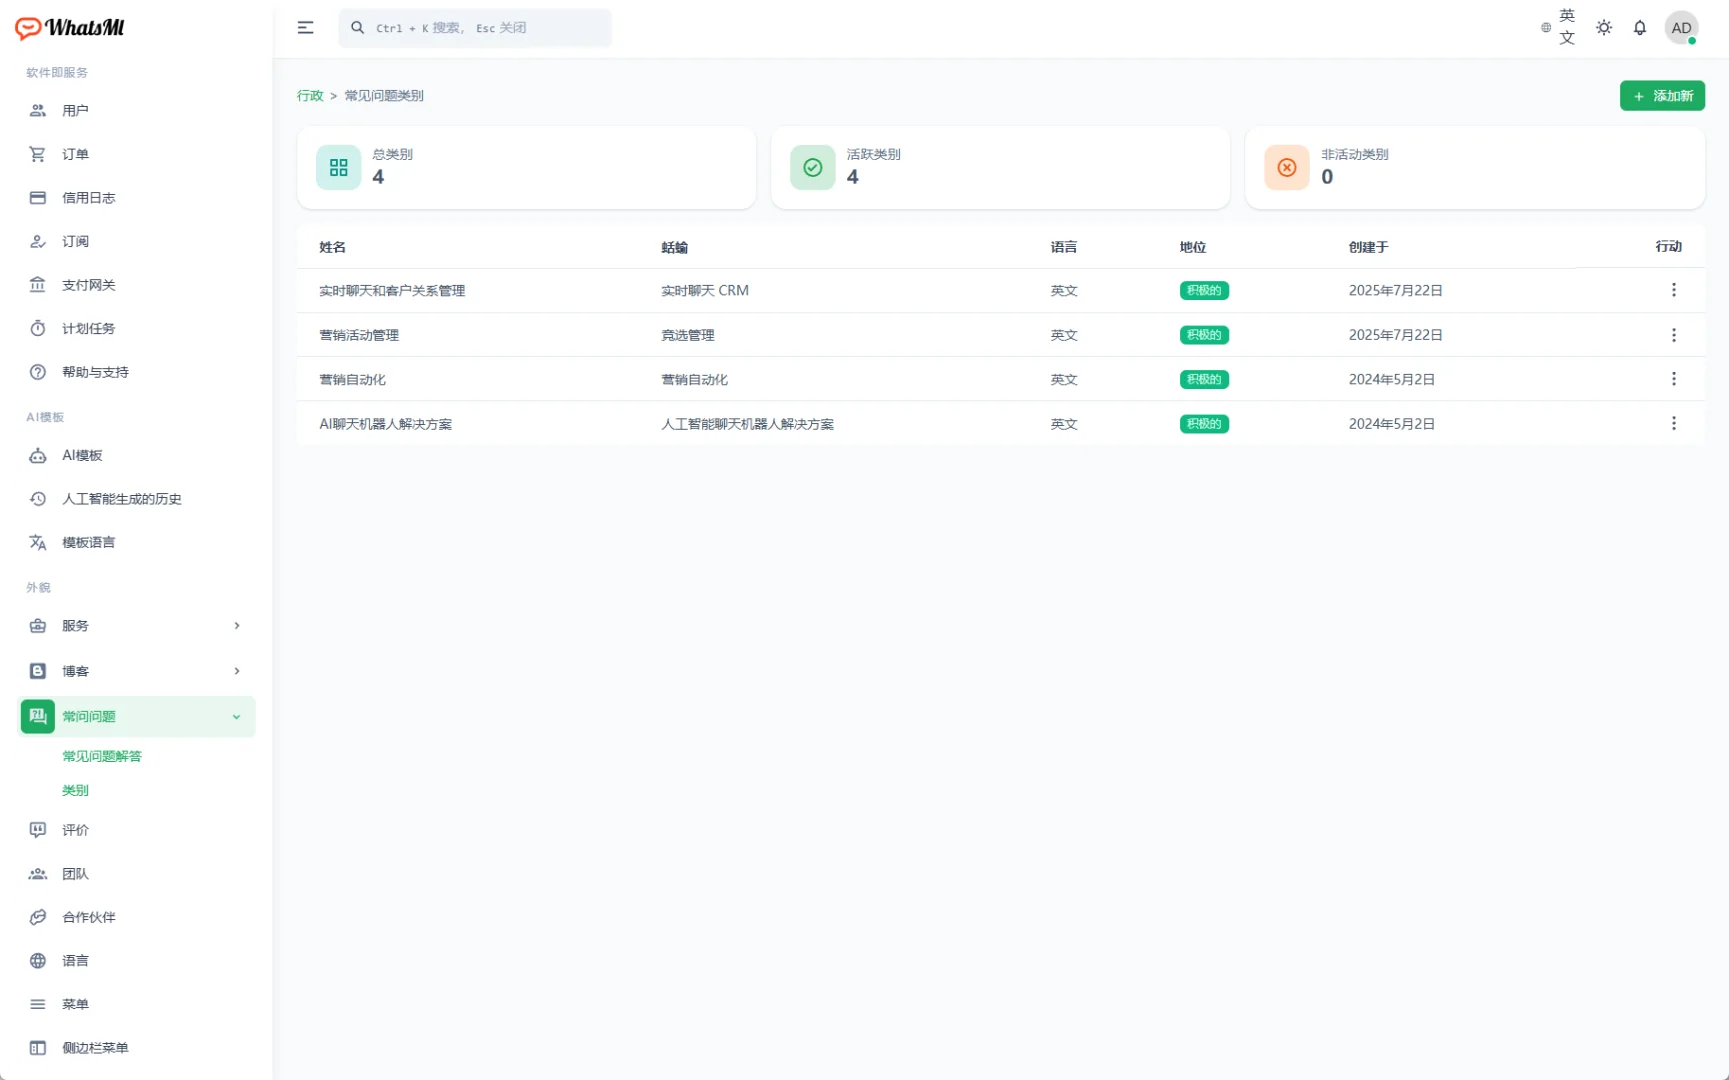Screen dimensions: 1729x1080
Task: Click the 支付网关 bank icon
Action: [x=38, y=285]
